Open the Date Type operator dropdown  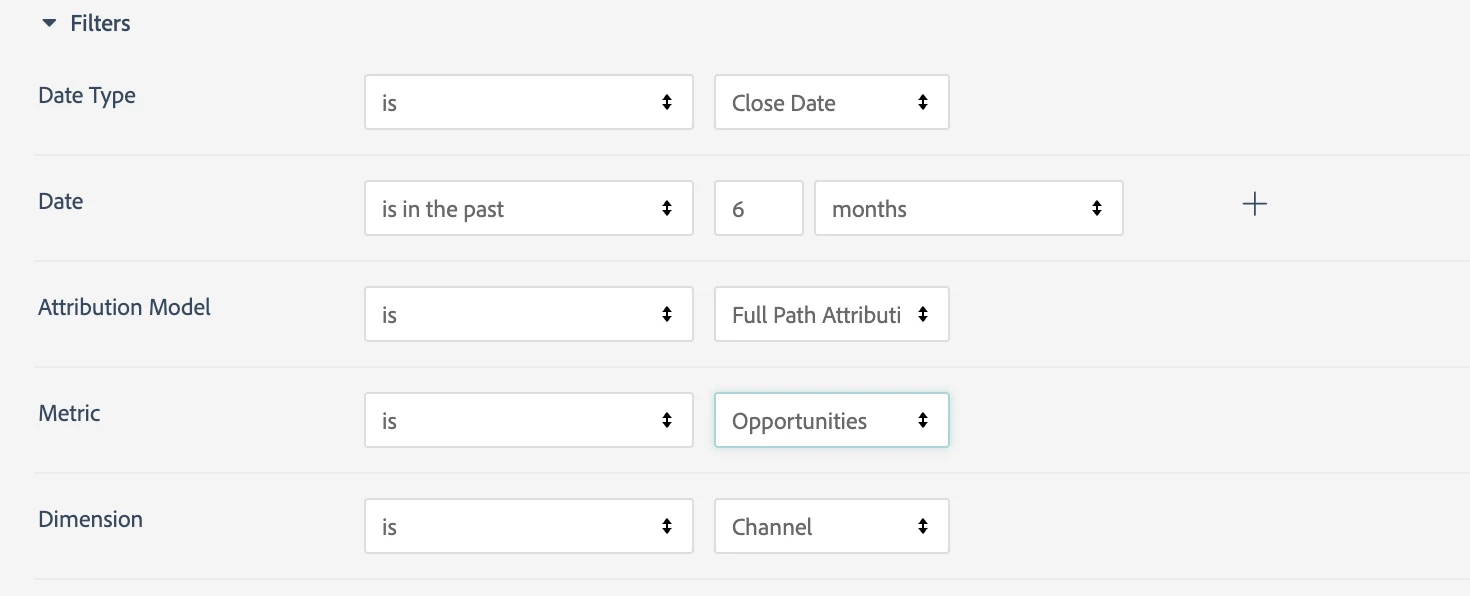tap(528, 102)
